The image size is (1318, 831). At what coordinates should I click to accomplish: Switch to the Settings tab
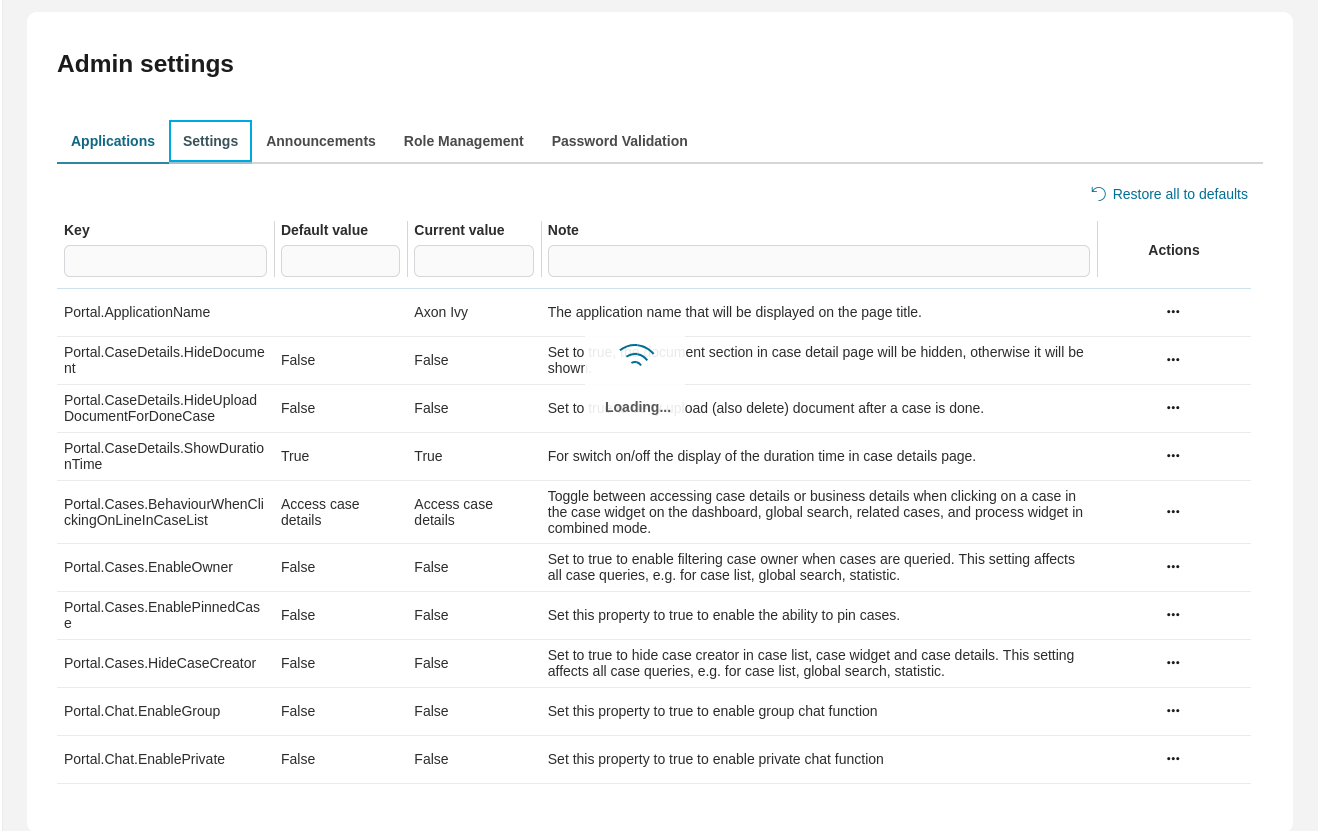(x=210, y=141)
